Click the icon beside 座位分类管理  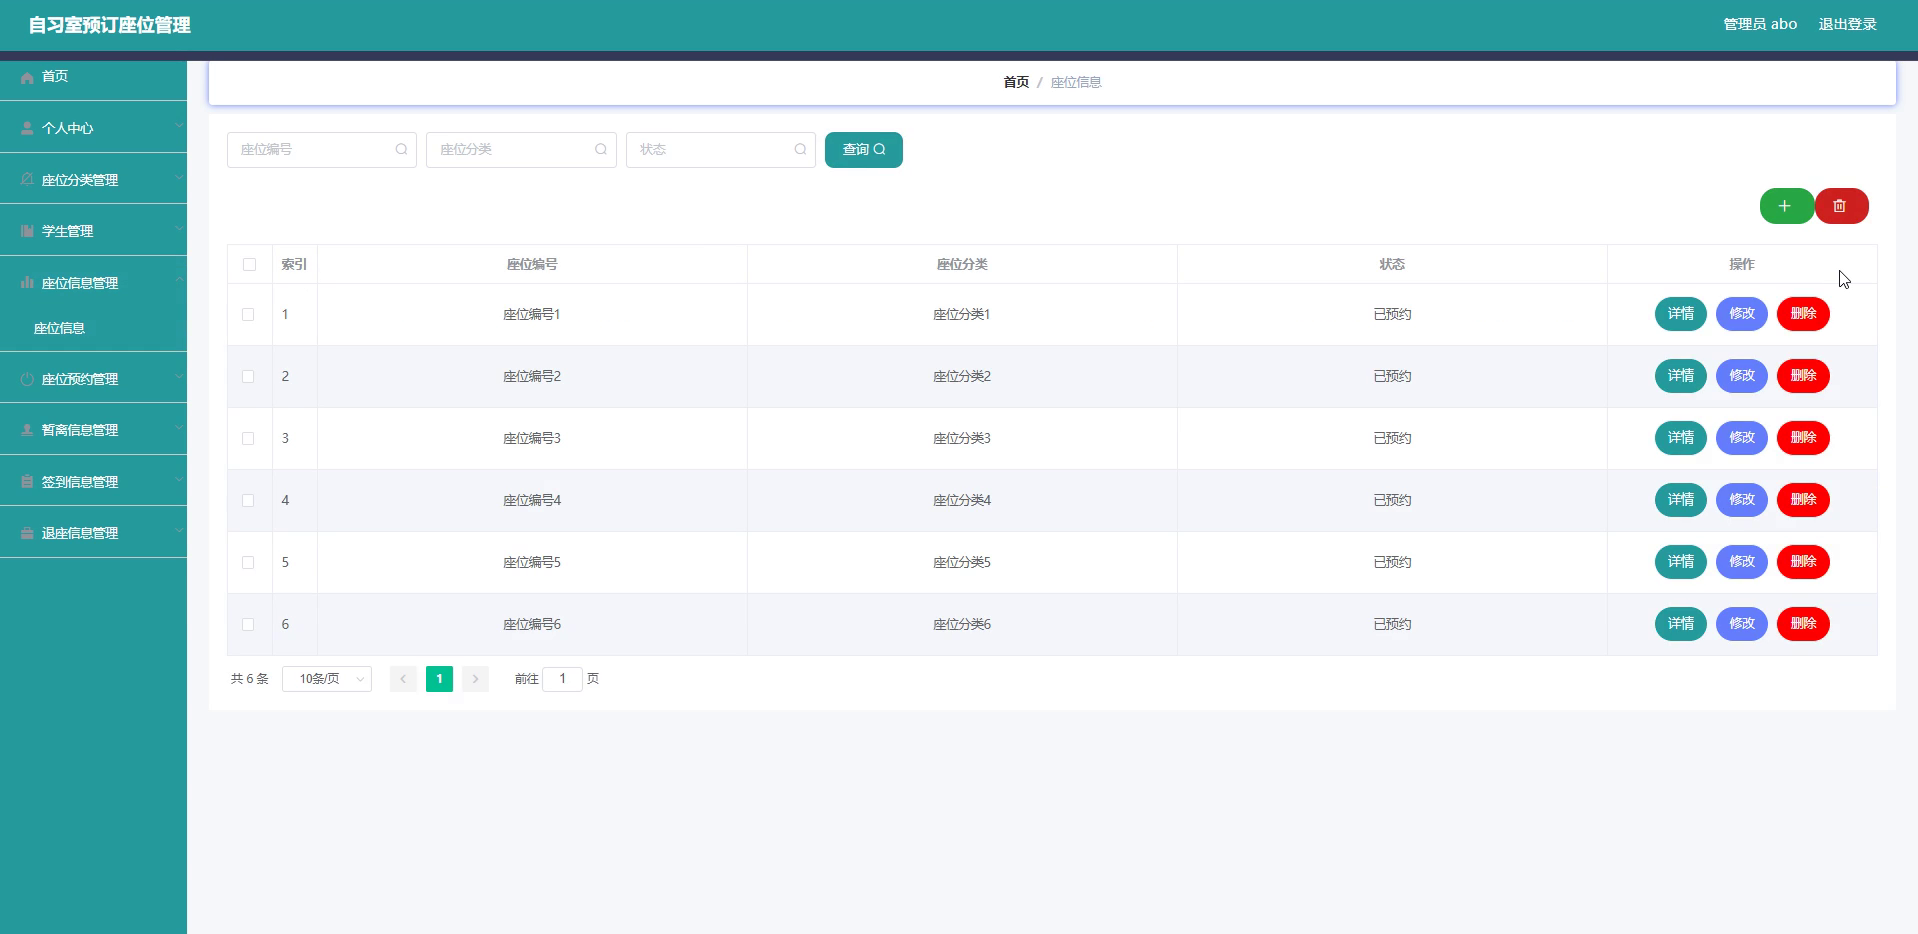[x=27, y=179]
